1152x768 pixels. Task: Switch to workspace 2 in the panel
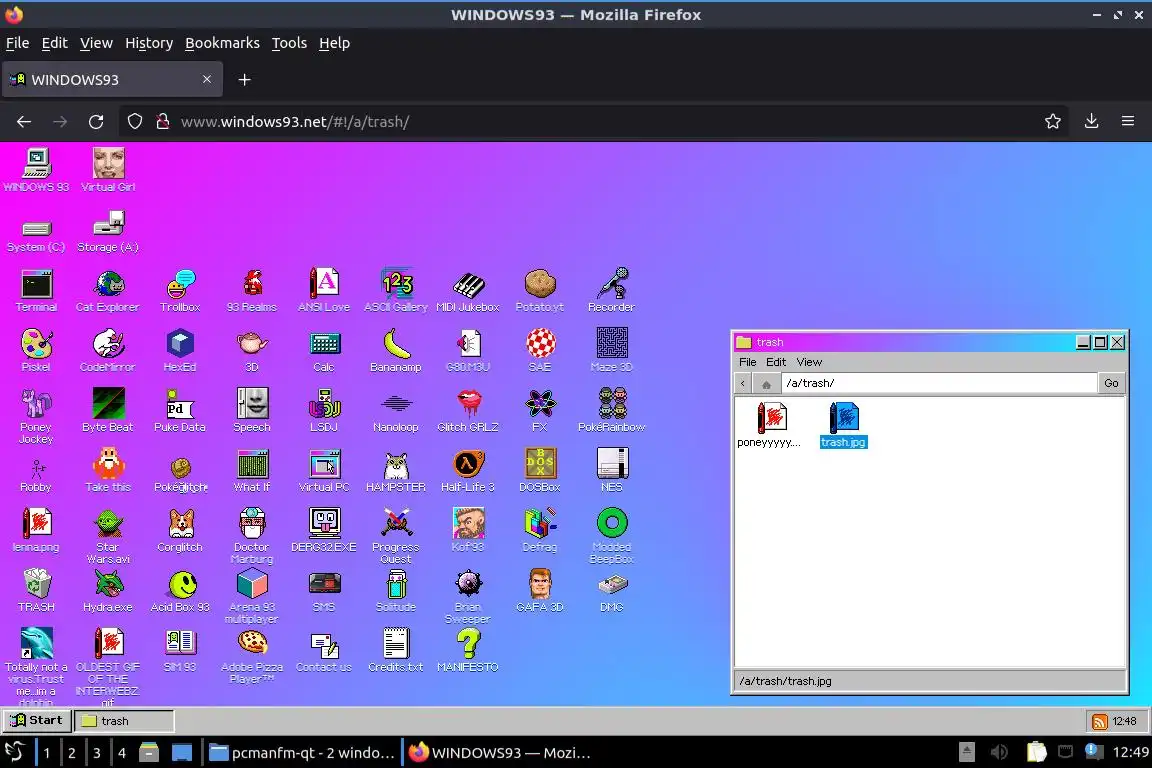[71, 753]
